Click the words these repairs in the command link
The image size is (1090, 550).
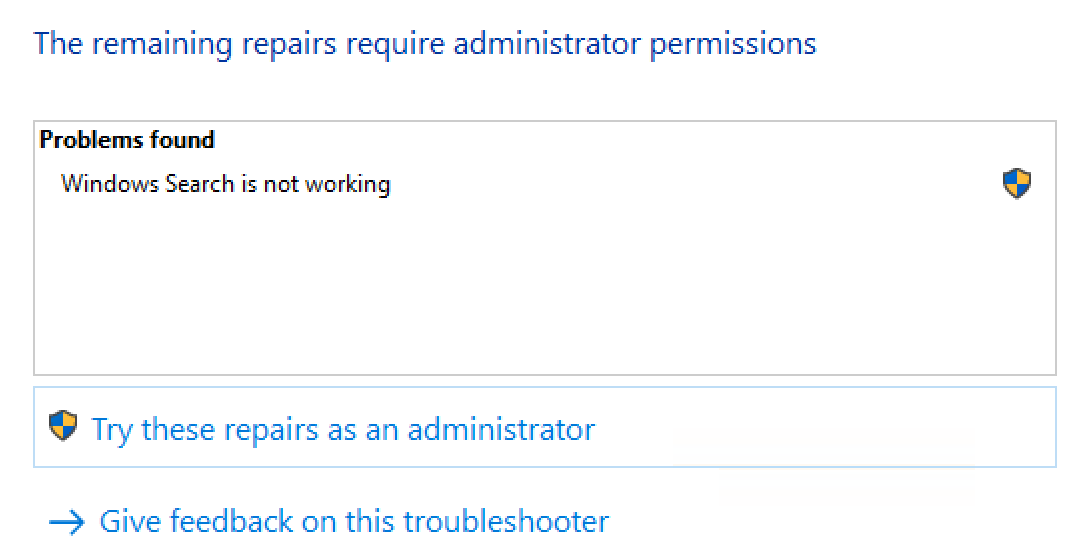coord(229,429)
